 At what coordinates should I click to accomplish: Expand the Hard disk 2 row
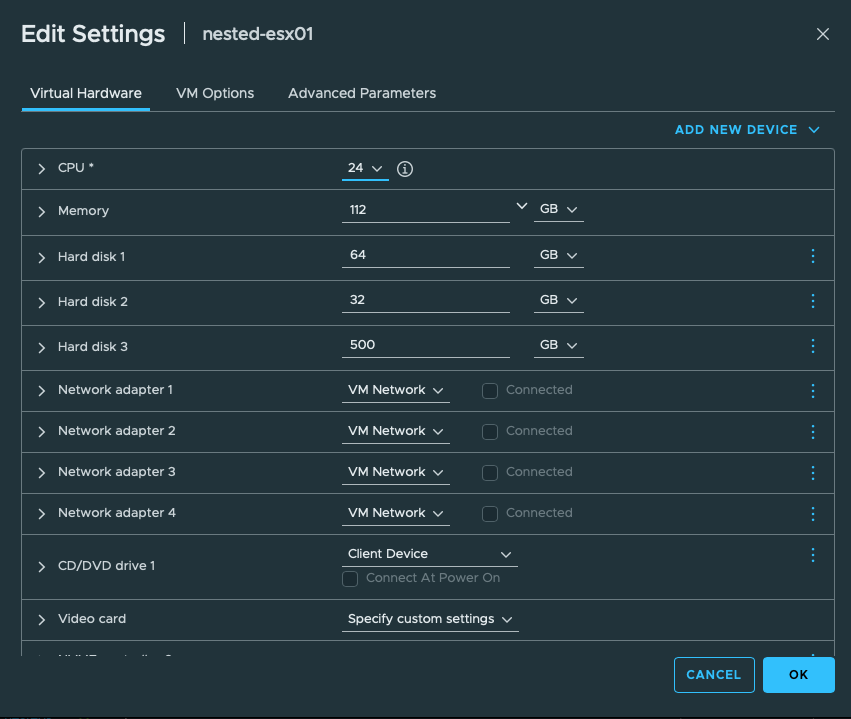pyautogui.click(x=42, y=302)
